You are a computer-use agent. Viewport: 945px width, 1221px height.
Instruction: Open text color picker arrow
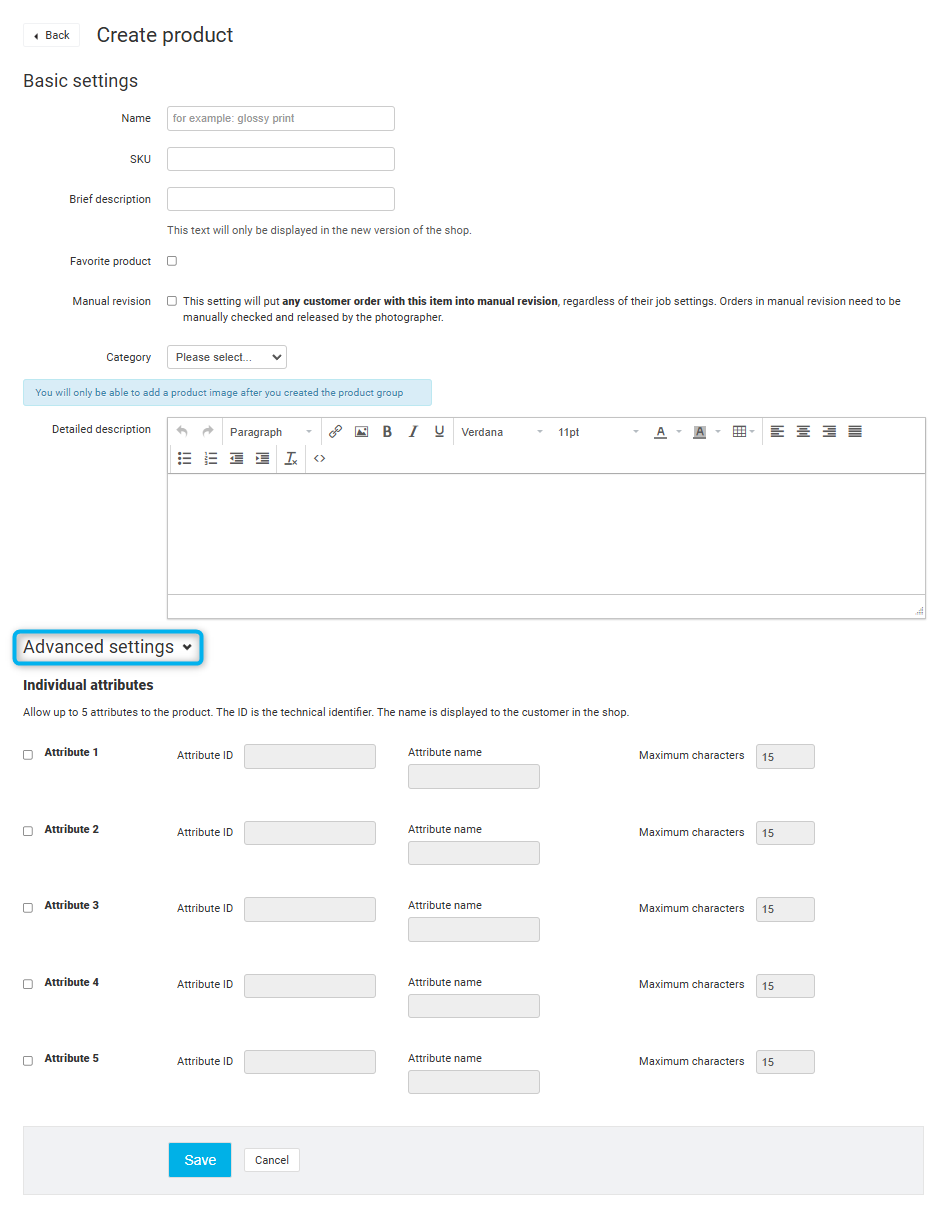pyautogui.click(x=679, y=432)
